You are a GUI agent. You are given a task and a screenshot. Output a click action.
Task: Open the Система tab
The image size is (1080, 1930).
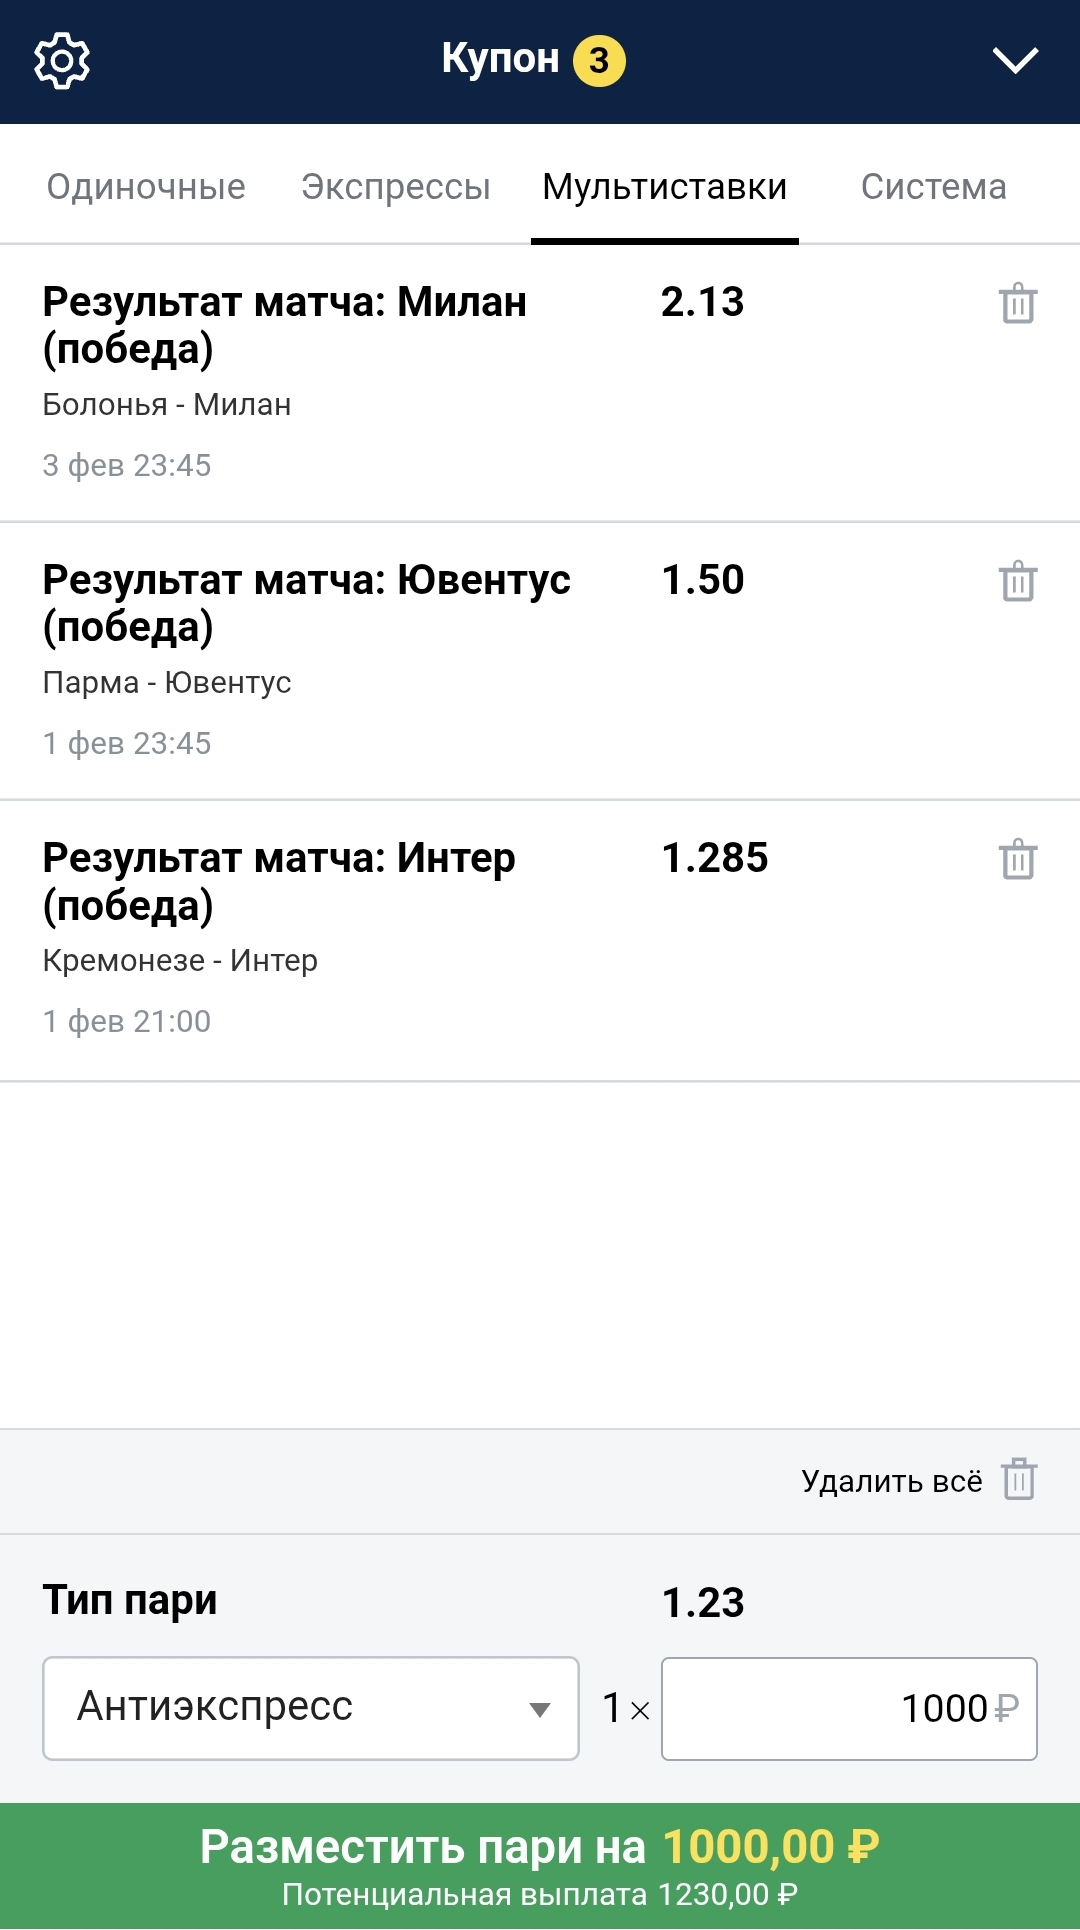[x=933, y=187]
